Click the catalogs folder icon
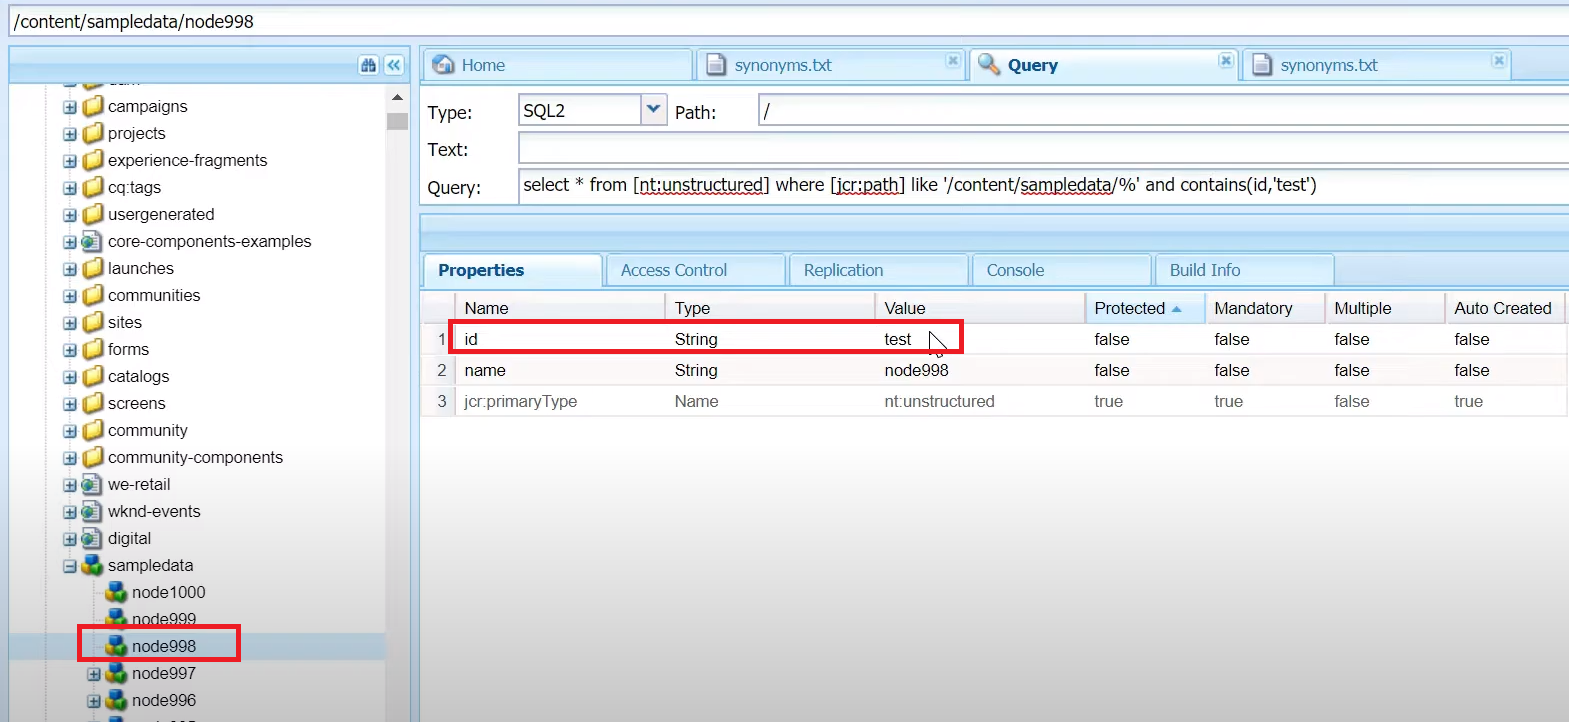Viewport: 1569px width, 722px height. click(93, 376)
